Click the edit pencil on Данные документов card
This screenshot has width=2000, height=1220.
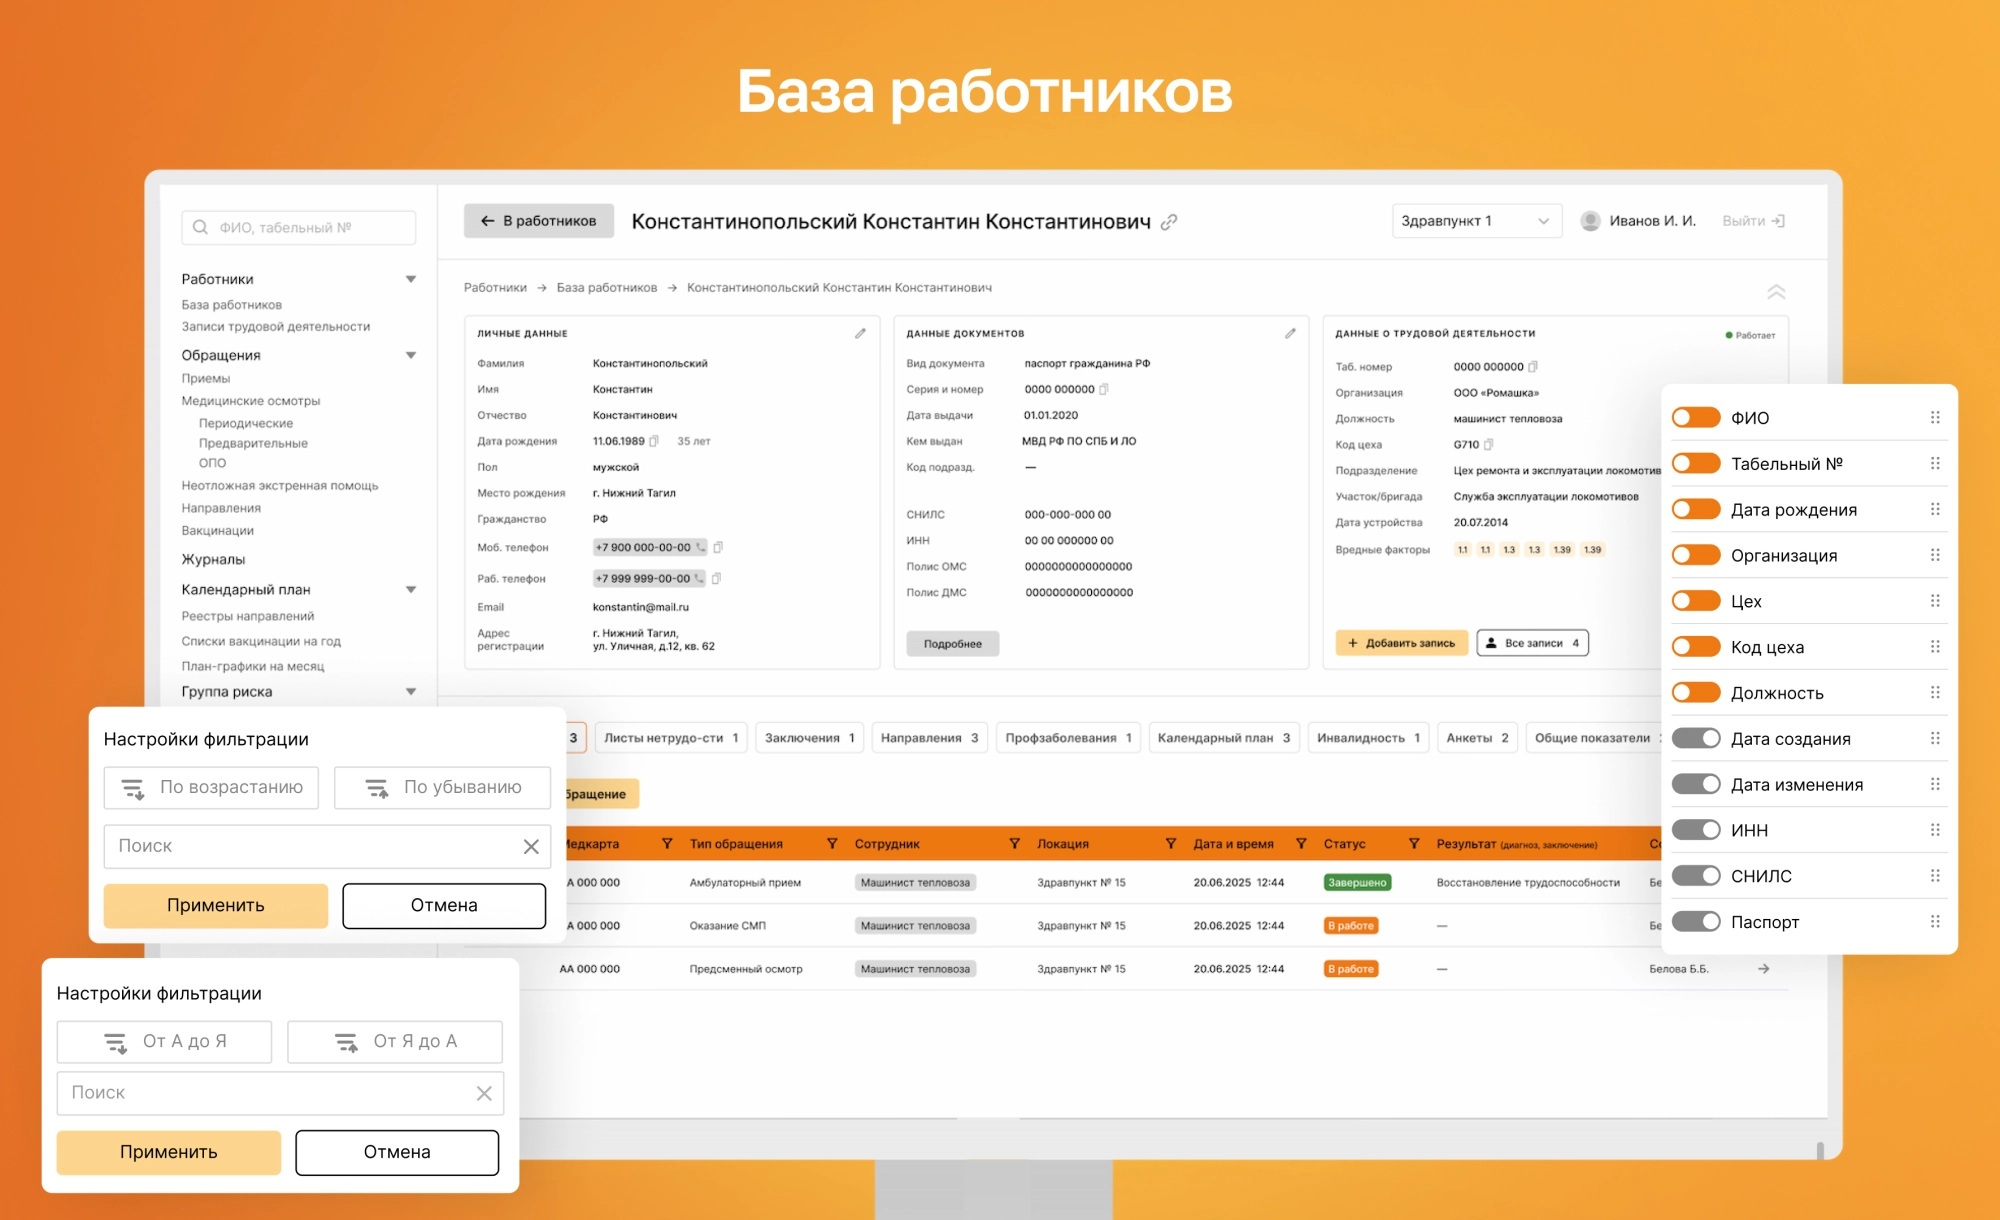(x=1291, y=333)
